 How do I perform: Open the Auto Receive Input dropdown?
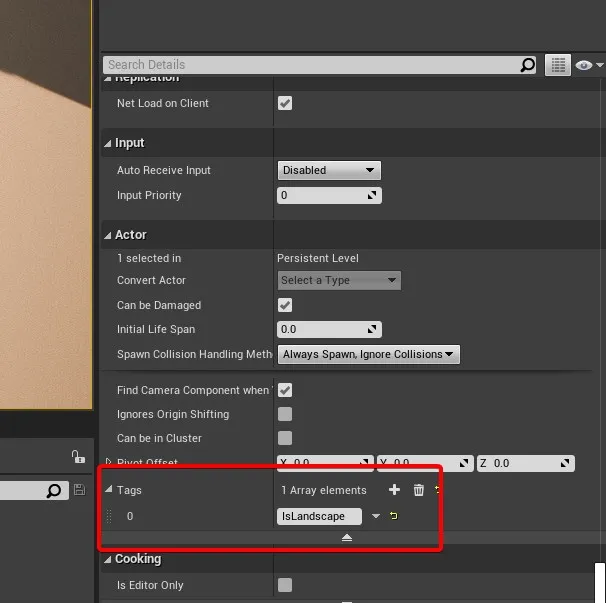(328, 170)
